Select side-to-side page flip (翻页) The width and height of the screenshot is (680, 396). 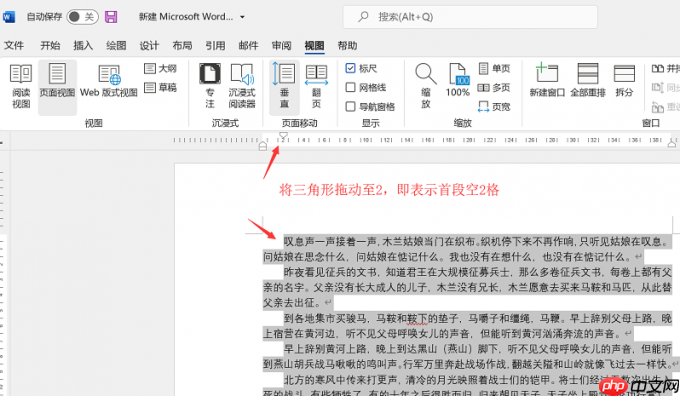click(317, 86)
